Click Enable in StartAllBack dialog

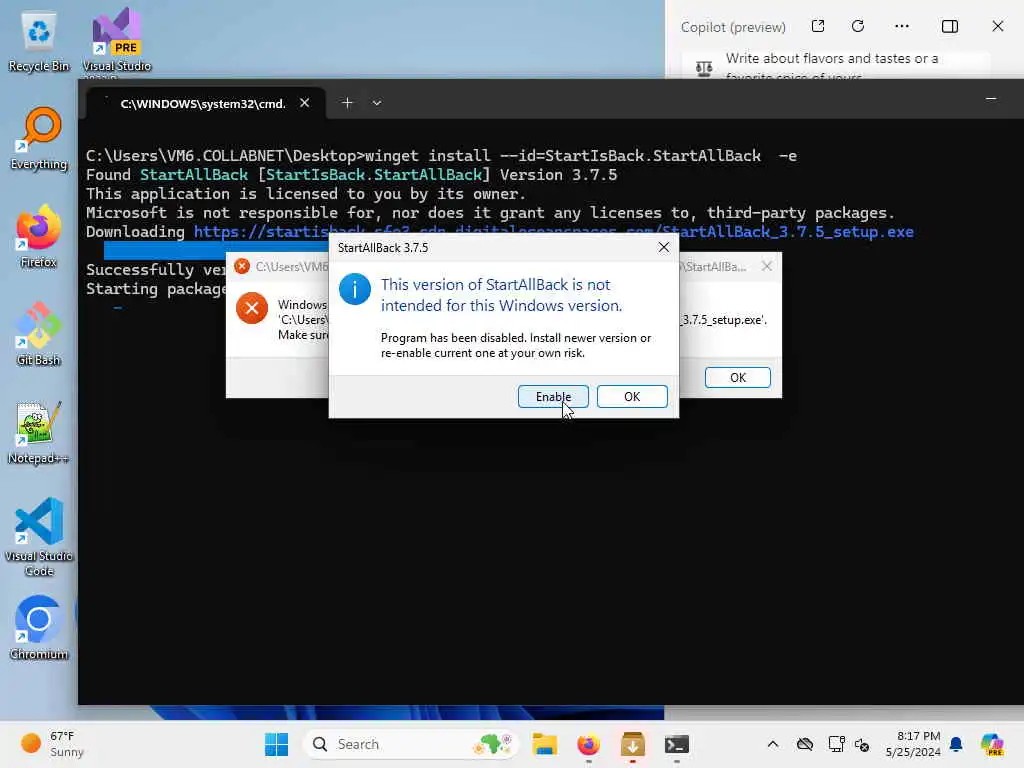click(552, 396)
